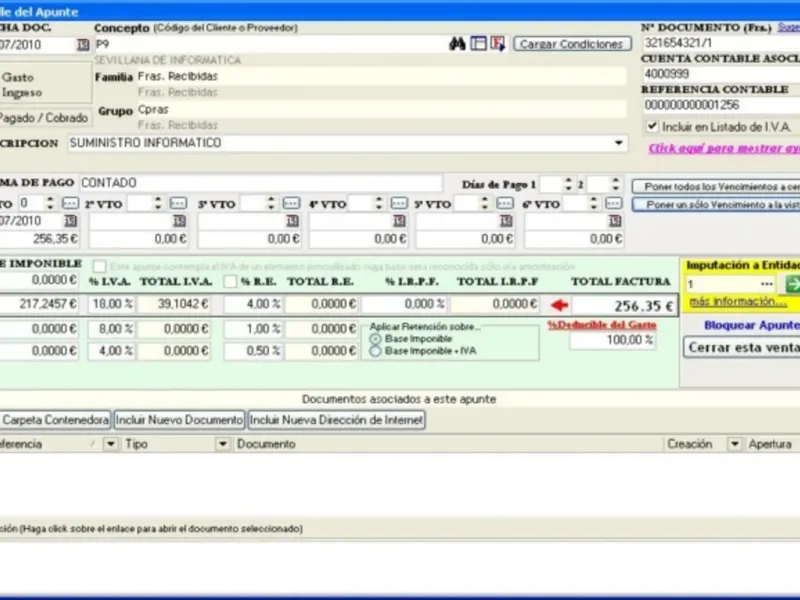Click the red document icon beside Cargar Condiciones
800x600 pixels.
coord(497,44)
